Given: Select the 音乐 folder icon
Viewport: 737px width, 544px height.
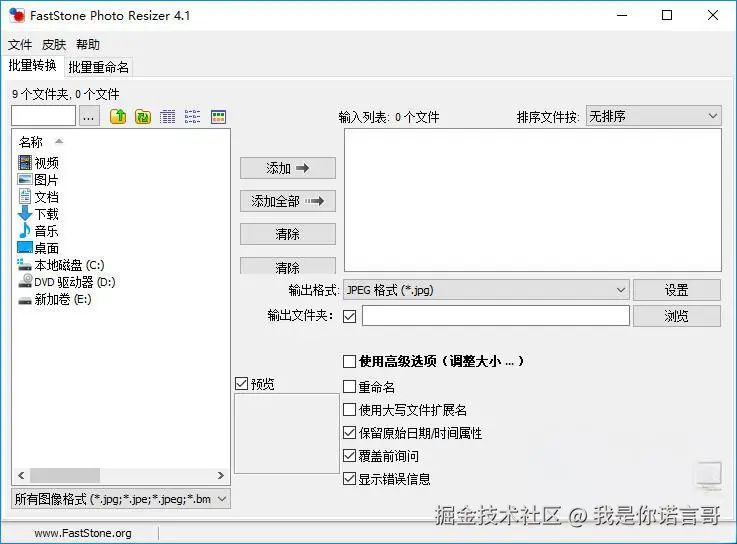Looking at the screenshot, I should [x=25, y=230].
